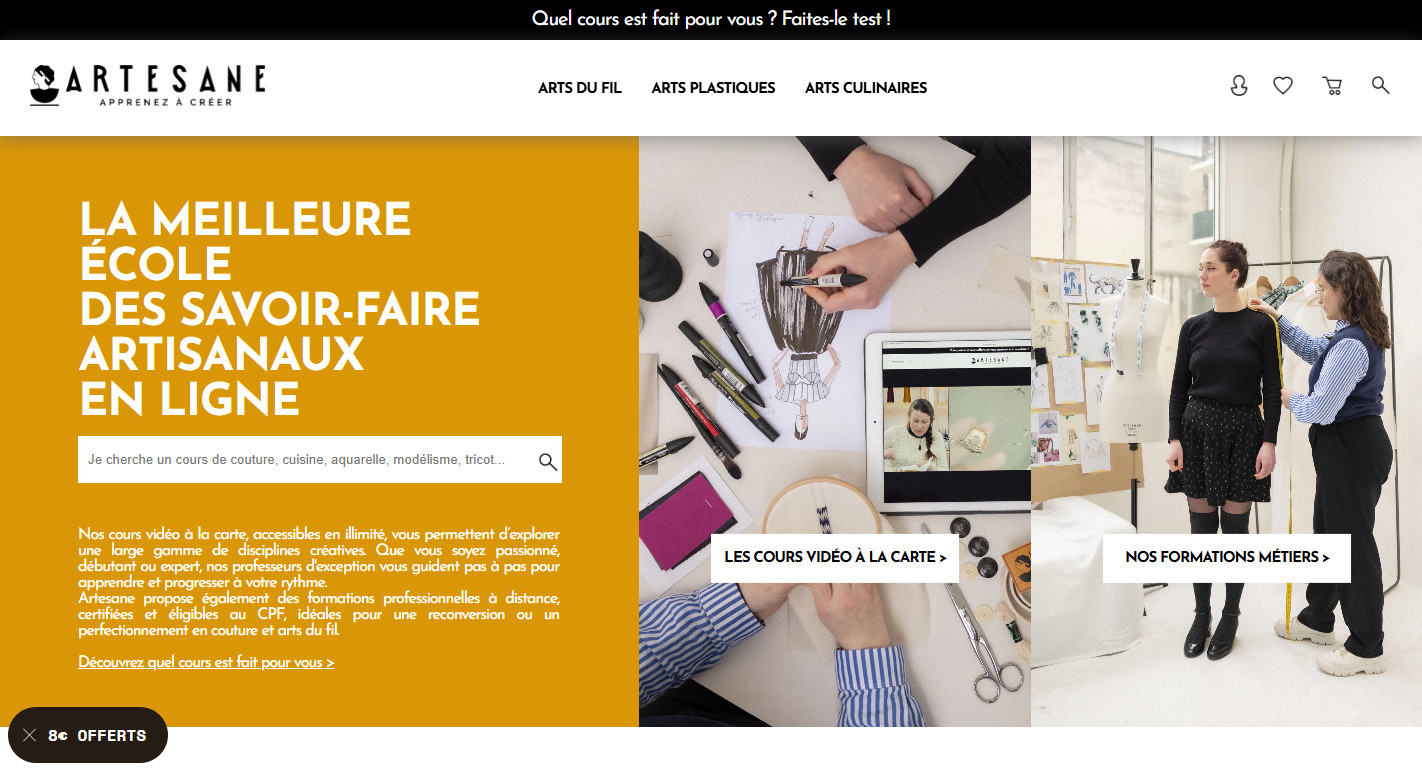Select the hero headline La meilleure école
This screenshot has width=1422, height=773.
tap(280, 309)
